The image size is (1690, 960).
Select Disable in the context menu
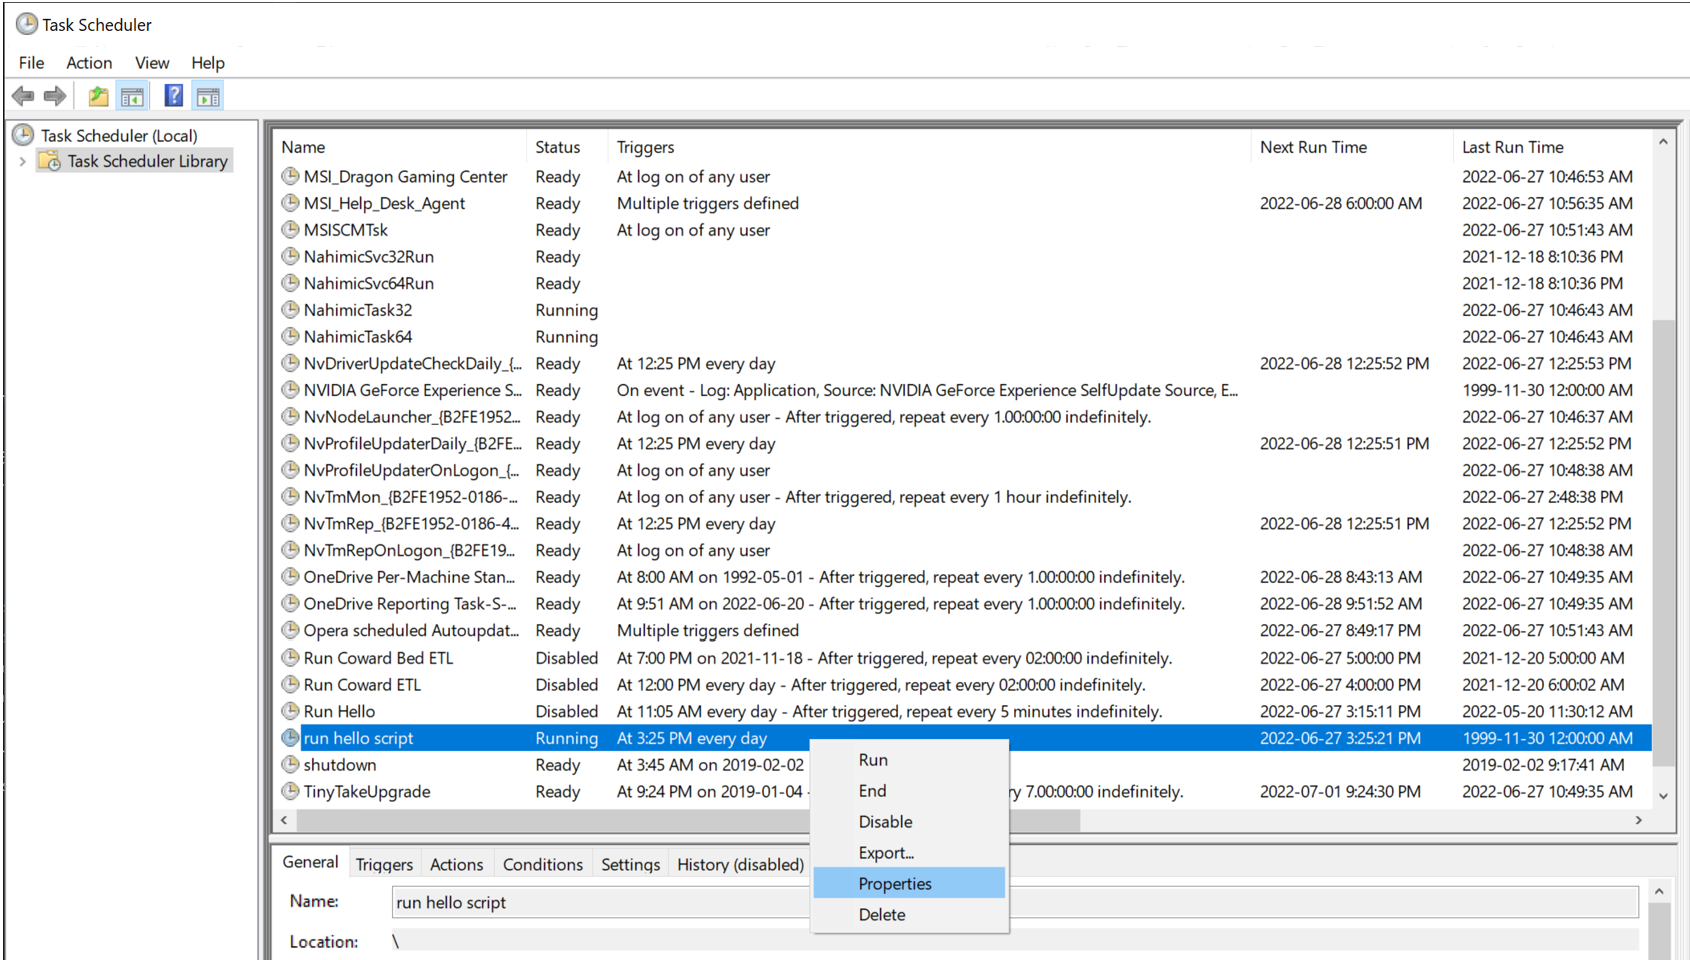pos(885,822)
